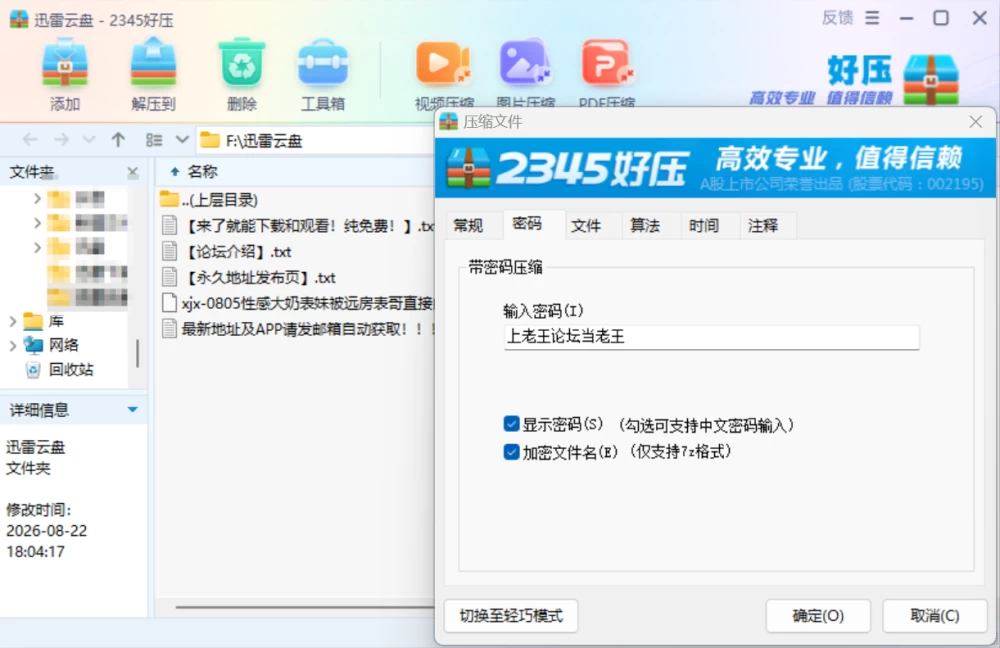The image size is (1000, 648).
Task: Select file 【来了就能下载和观看！纯免费！】
Action: [297, 226]
